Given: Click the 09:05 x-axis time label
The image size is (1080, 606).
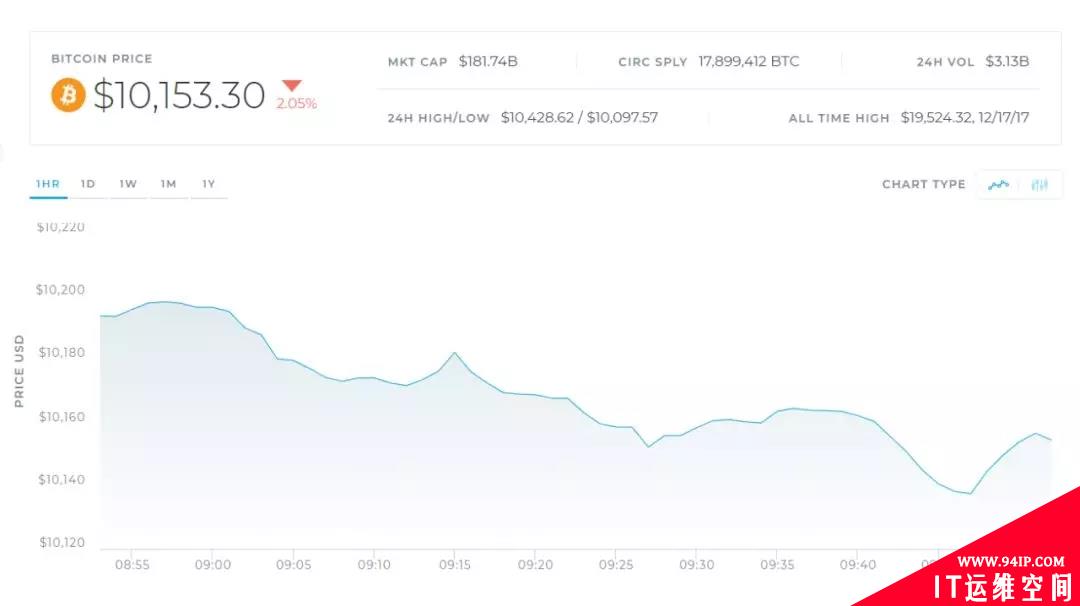Looking at the screenshot, I should 293,565.
